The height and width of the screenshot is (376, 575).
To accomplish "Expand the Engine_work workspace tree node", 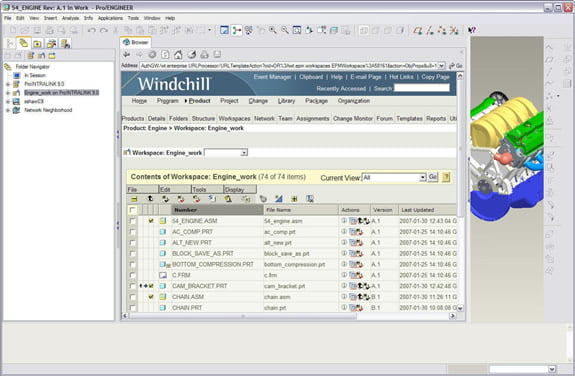I will pyautogui.click(x=8, y=93).
